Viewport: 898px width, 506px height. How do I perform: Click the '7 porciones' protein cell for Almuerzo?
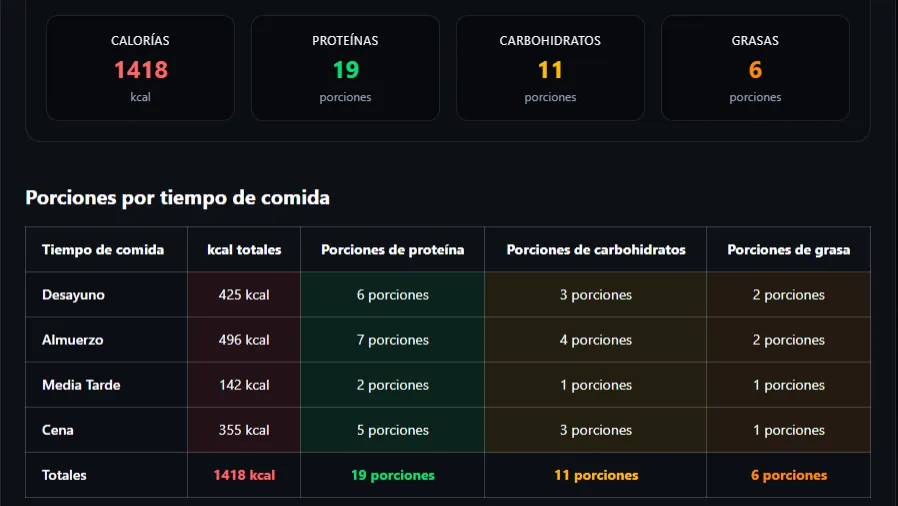(392, 340)
